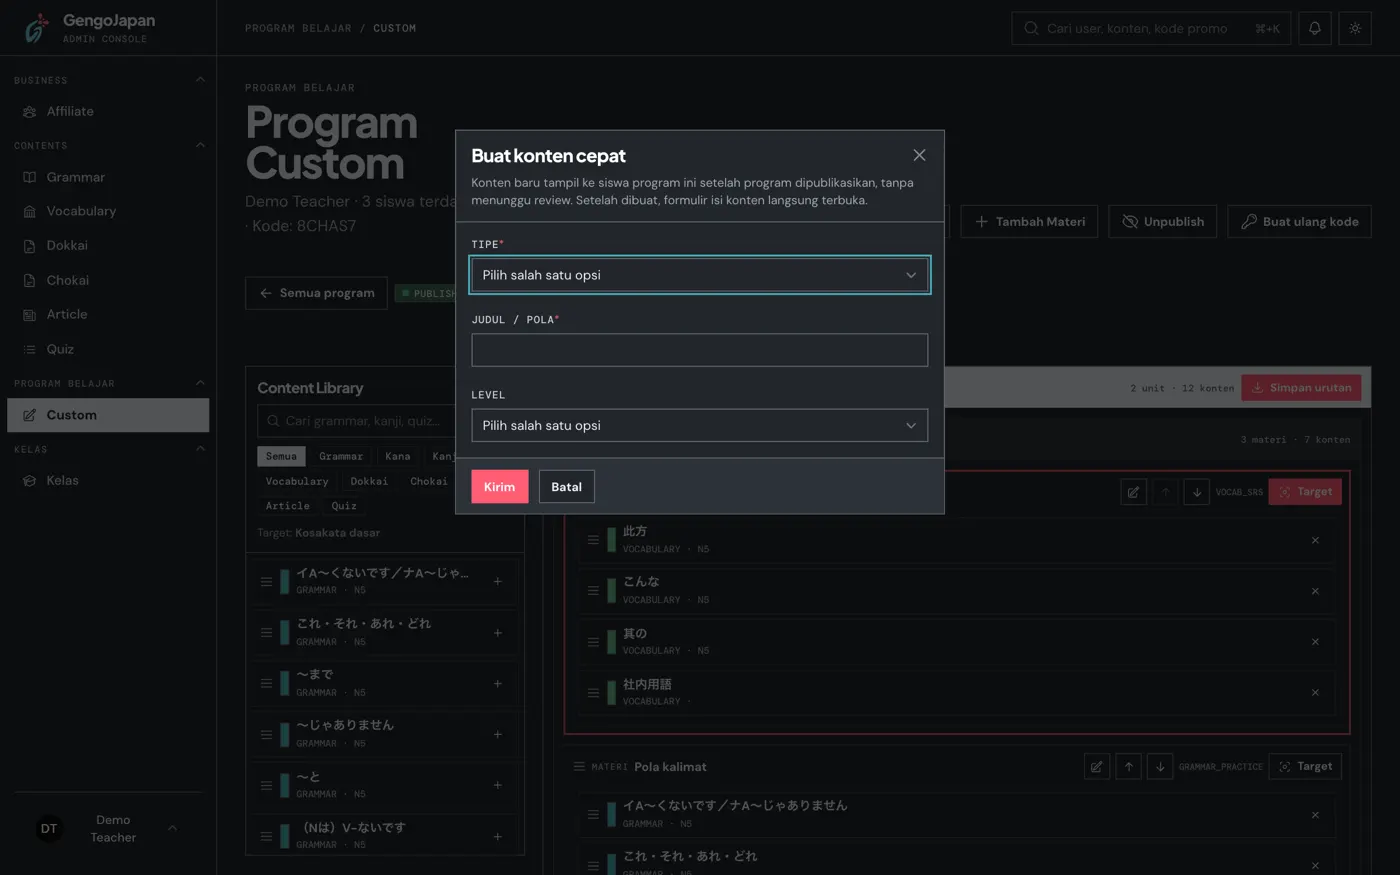The height and width of the screenshot is (875, 1400).
Task: Add ～と library item with plus
Action: click(x=497, y=785)
